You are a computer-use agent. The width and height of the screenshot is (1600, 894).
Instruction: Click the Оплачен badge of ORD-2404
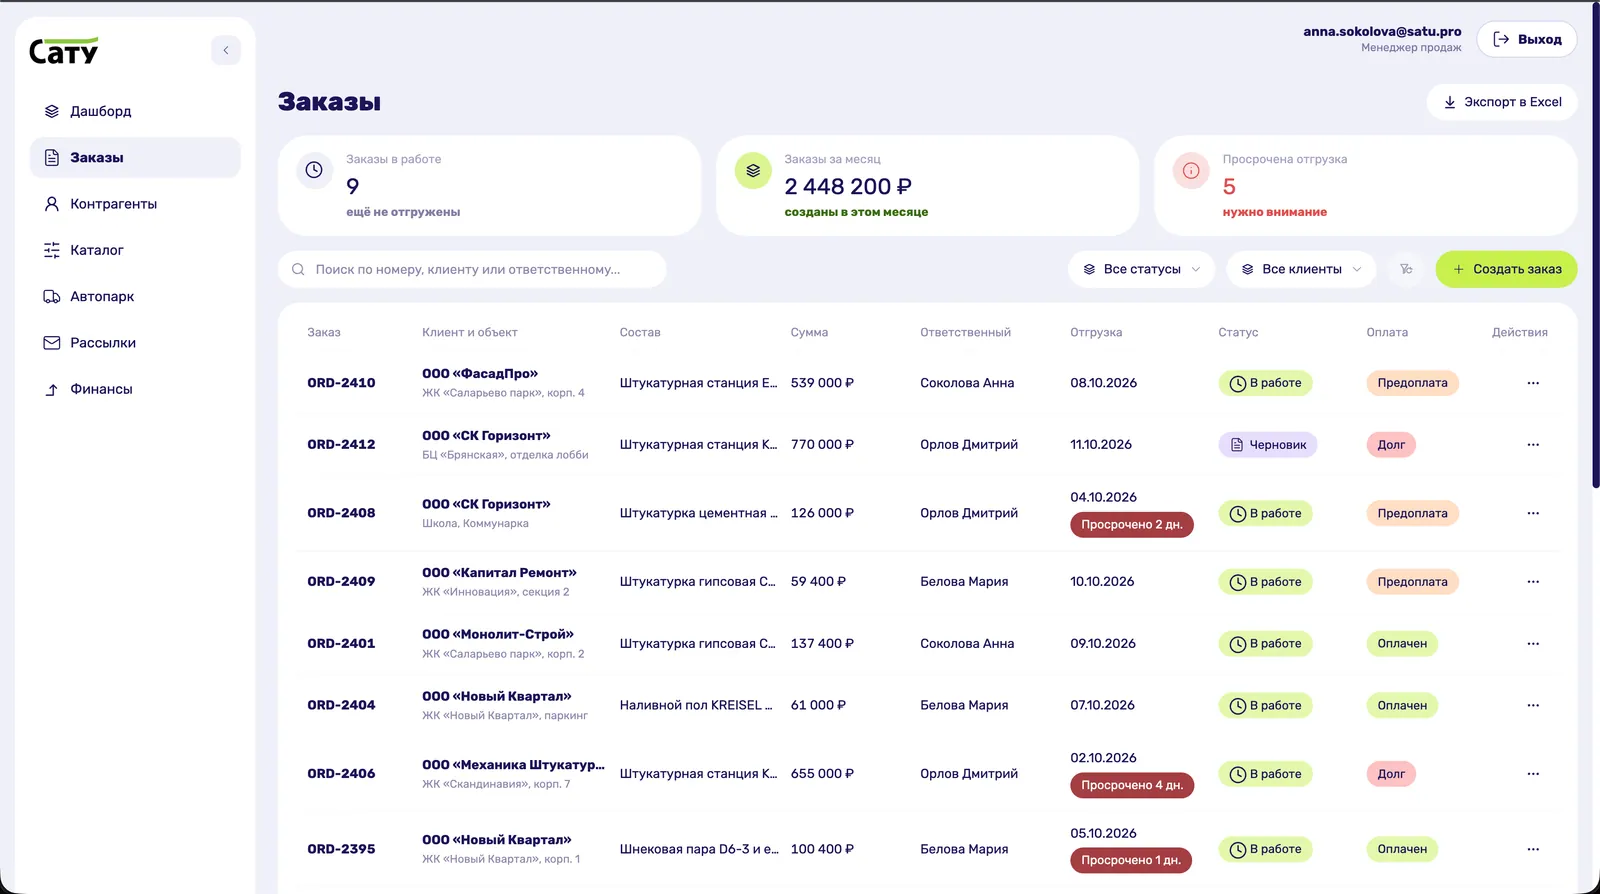1402,705
